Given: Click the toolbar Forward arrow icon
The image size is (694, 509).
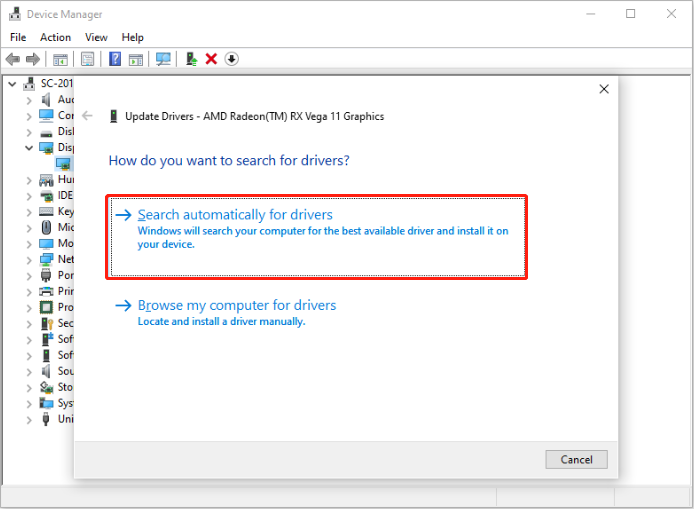Looking at the screenshot, I should (x=33, y=59).
